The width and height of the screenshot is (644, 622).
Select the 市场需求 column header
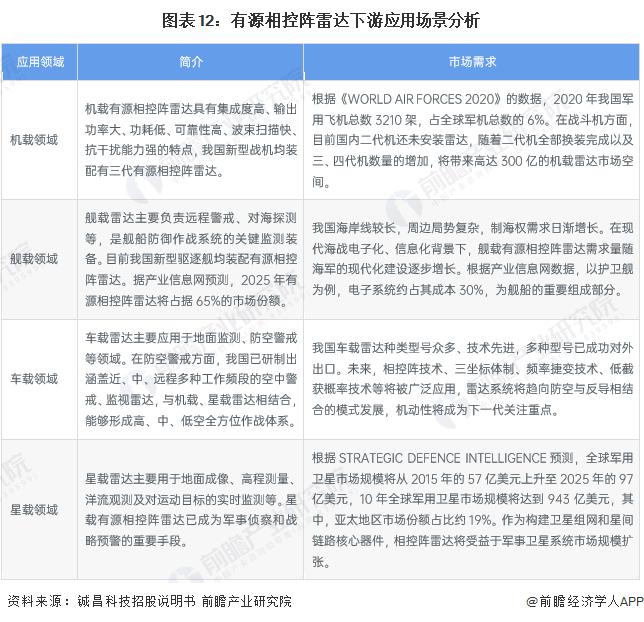(472, 62)
